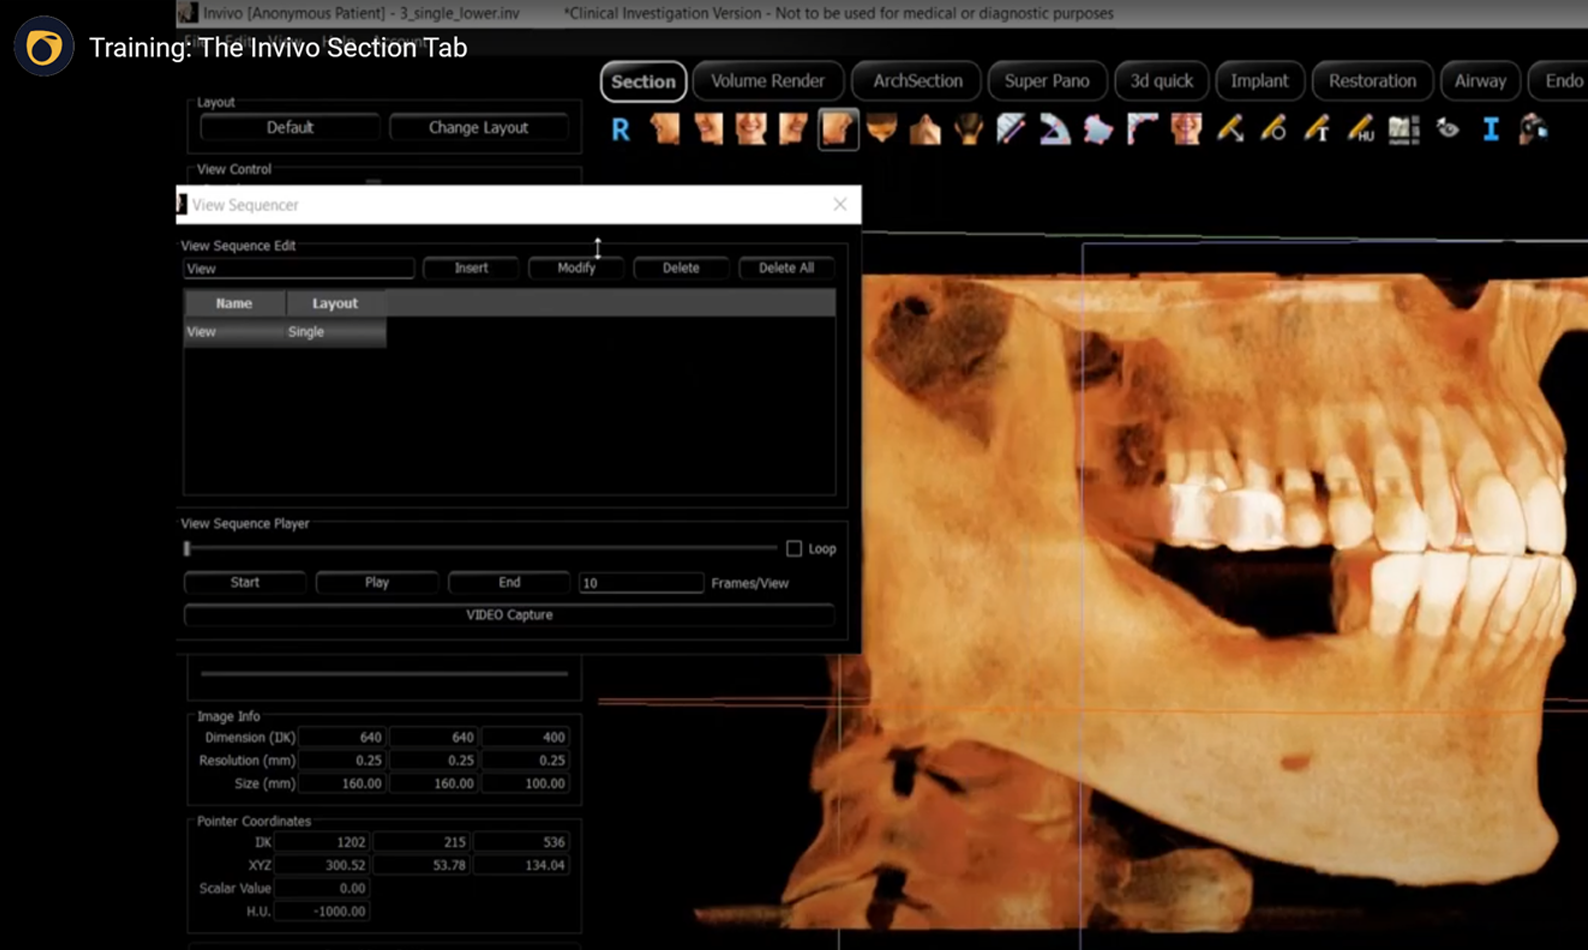Click the video title 'Training: The Invivo Section Tab'

click(x=278, y=48)
